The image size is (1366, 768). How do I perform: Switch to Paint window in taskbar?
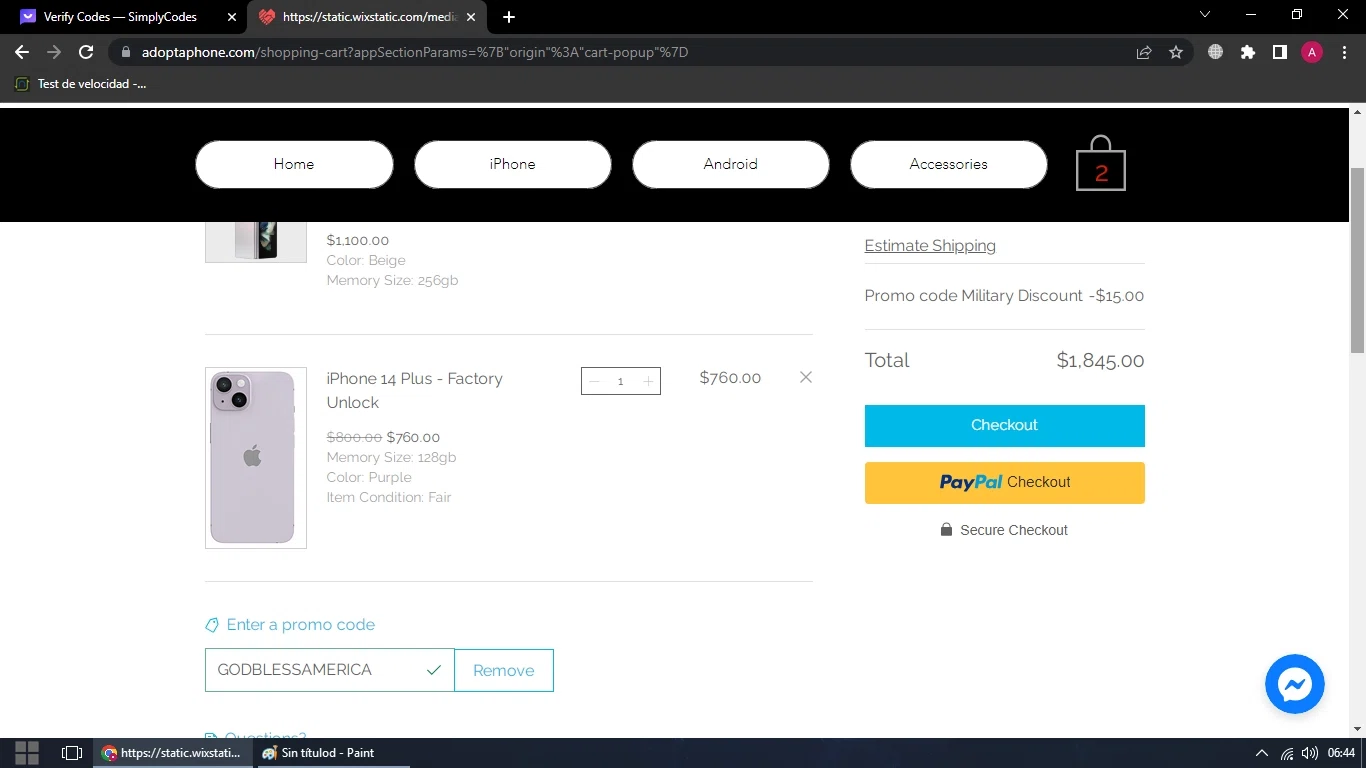[x=334, y=753]
